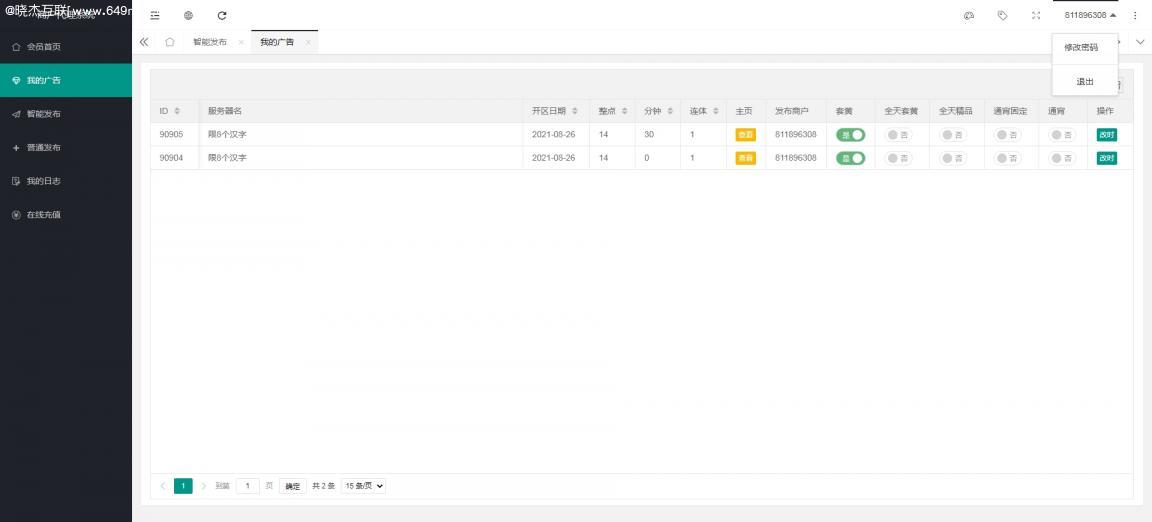Enable 通宵固定 switch for row 90905
This screenshot has height=522, width=1152.
point(1007,135)
